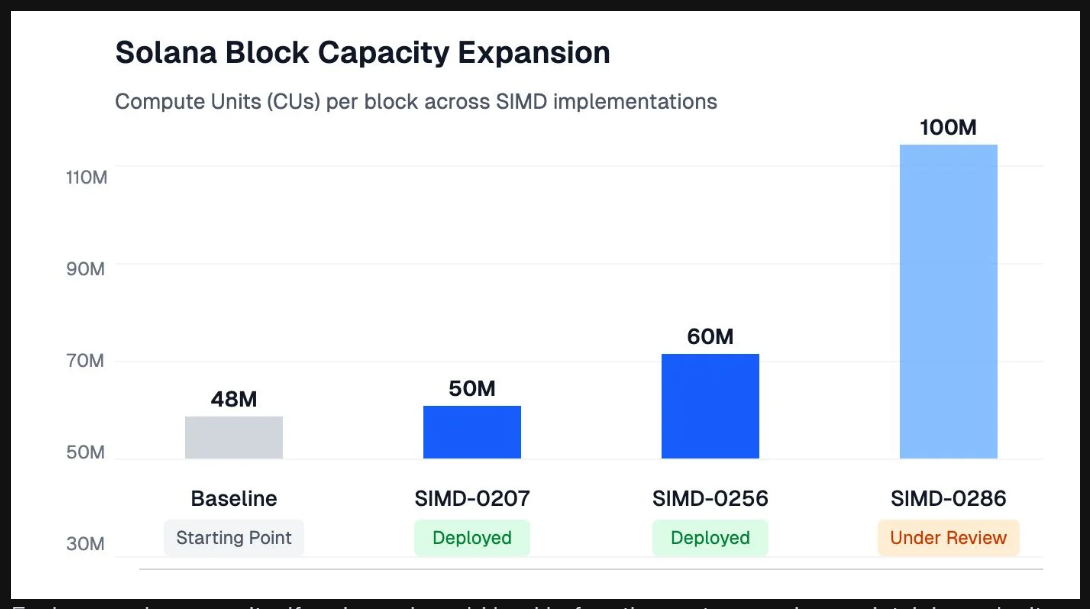This screenshot has width=1090, height=609.
Task: Click the Under Review badge
Action: pyautogui.click(x=948, y=538)
